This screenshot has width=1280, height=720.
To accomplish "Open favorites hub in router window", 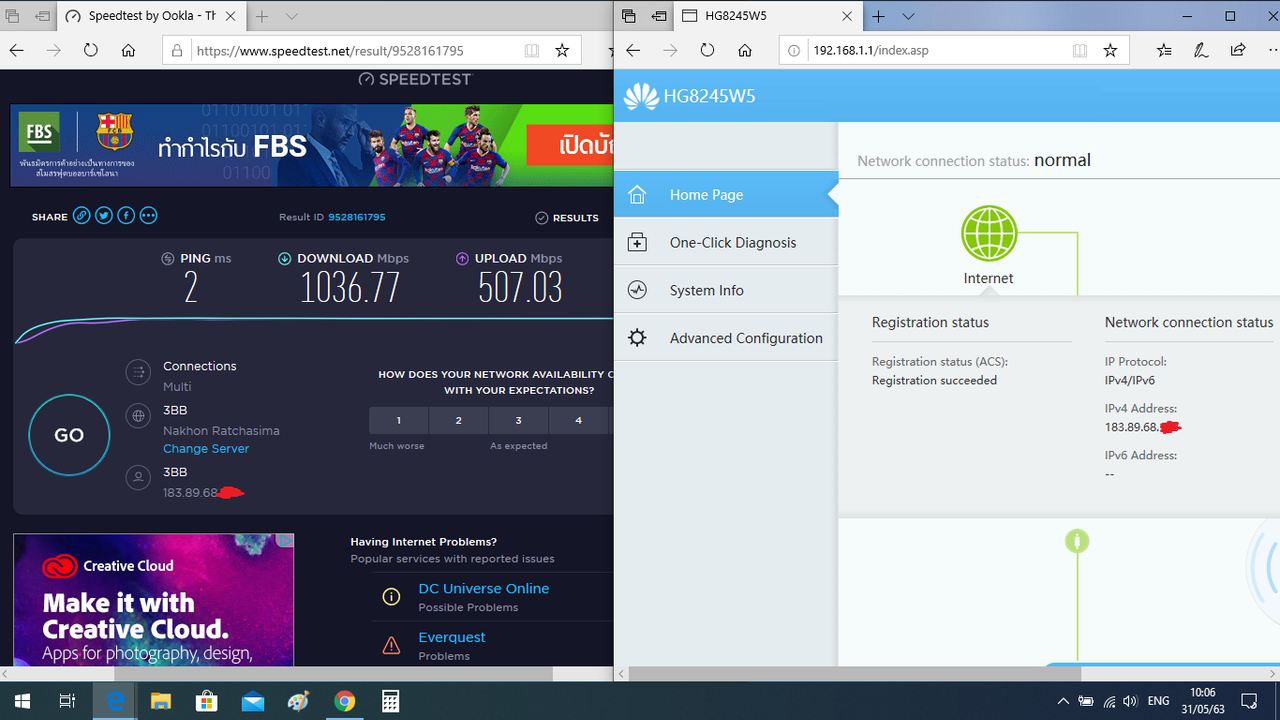I will point(1164,50).
